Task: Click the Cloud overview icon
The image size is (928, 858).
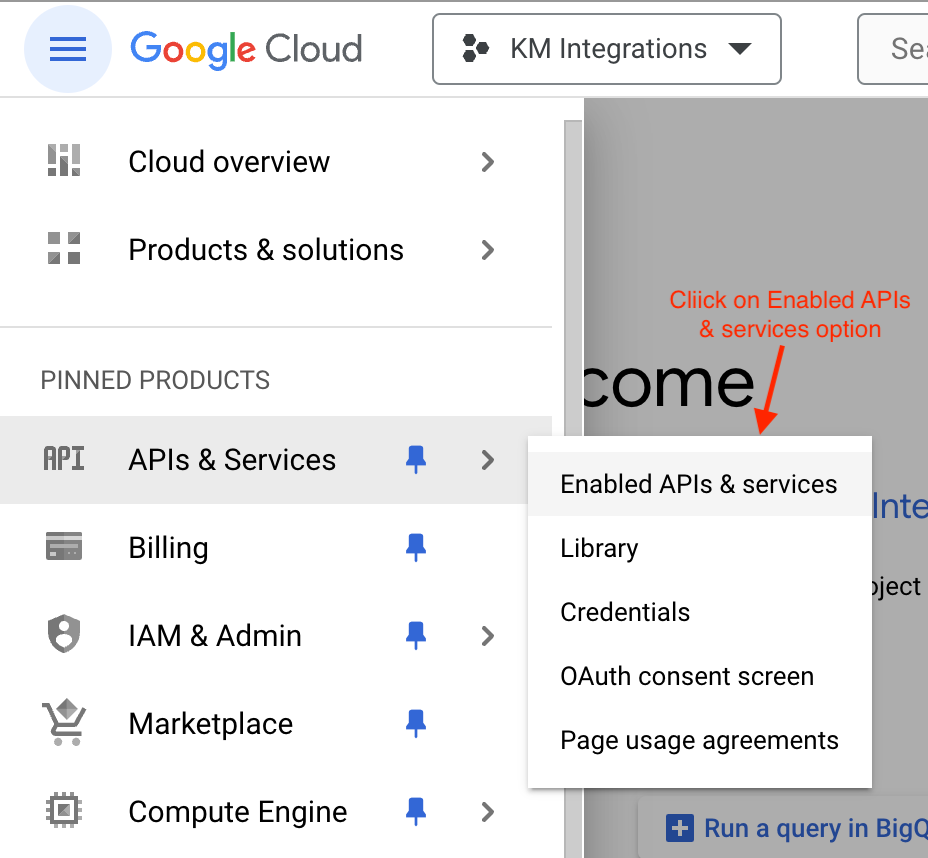Action: pos(64,160)
